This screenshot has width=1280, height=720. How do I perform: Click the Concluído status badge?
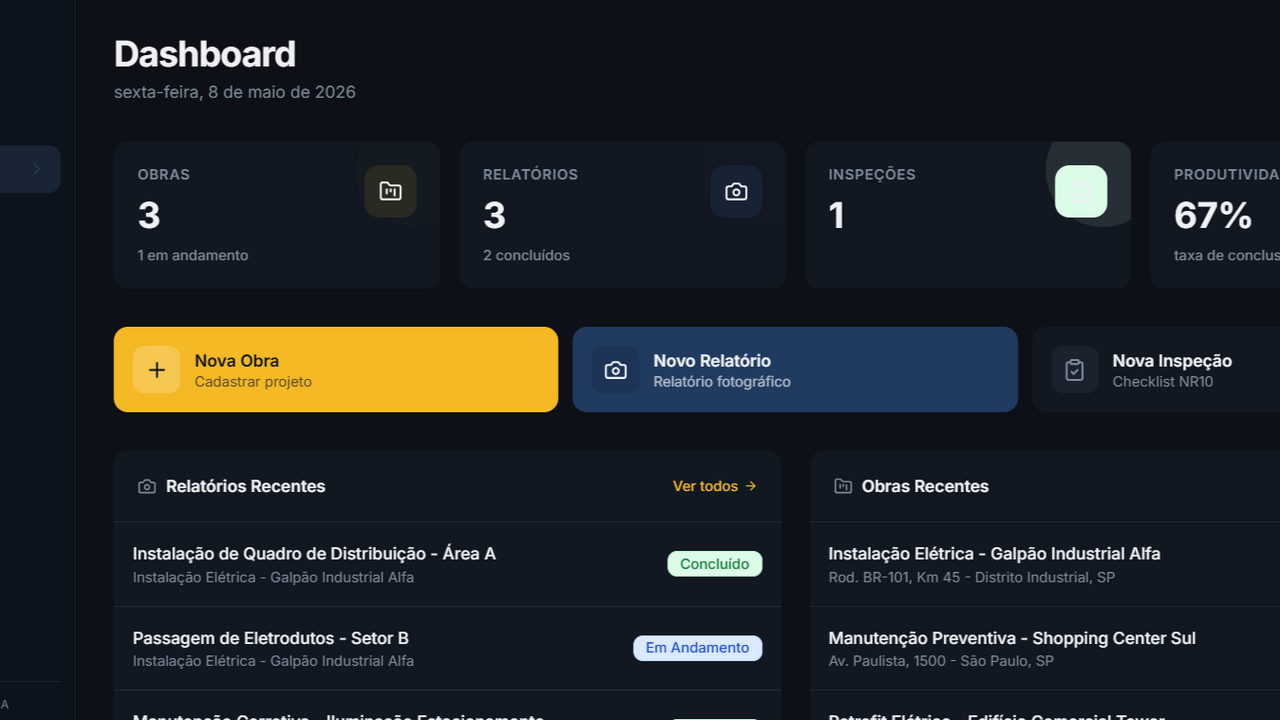[715, 564]
